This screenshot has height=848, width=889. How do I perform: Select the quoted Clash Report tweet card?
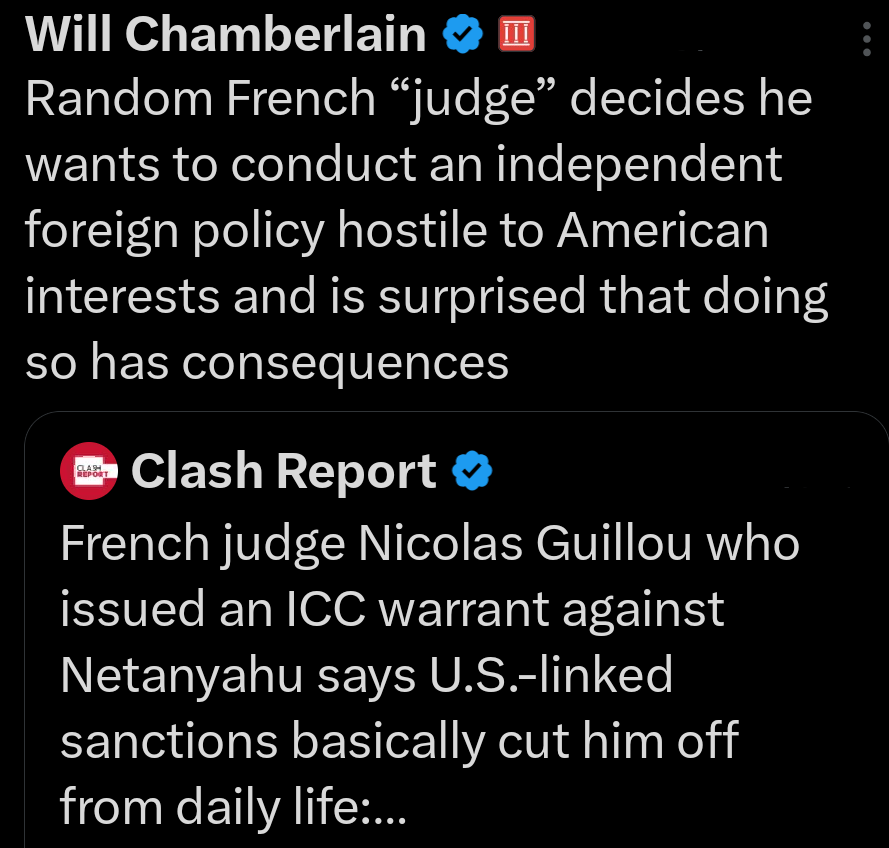455,630
